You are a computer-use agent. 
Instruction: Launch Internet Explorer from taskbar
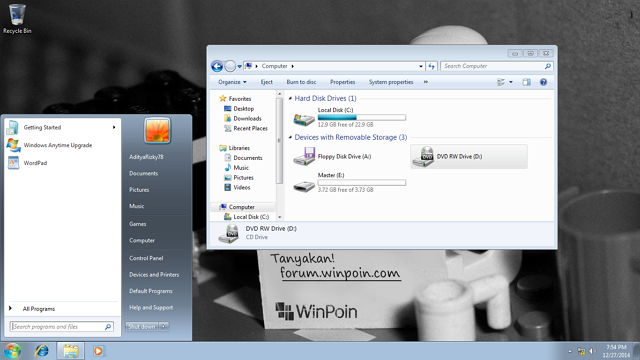42,351
